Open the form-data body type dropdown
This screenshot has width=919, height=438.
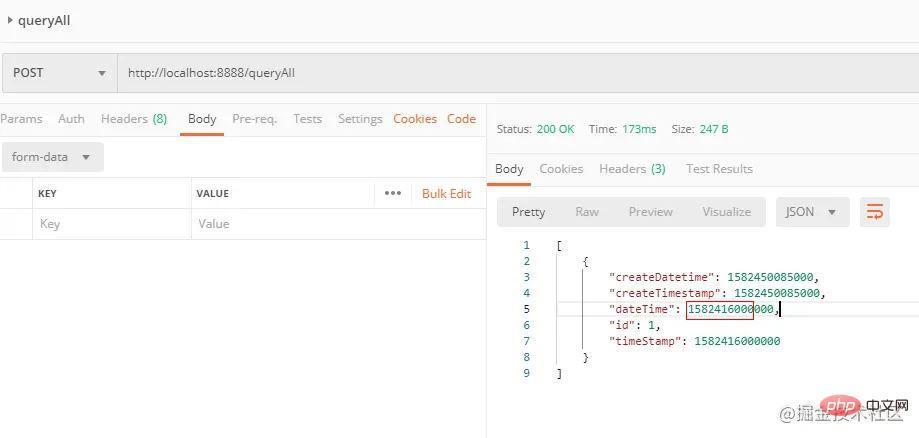coord(51,157)
